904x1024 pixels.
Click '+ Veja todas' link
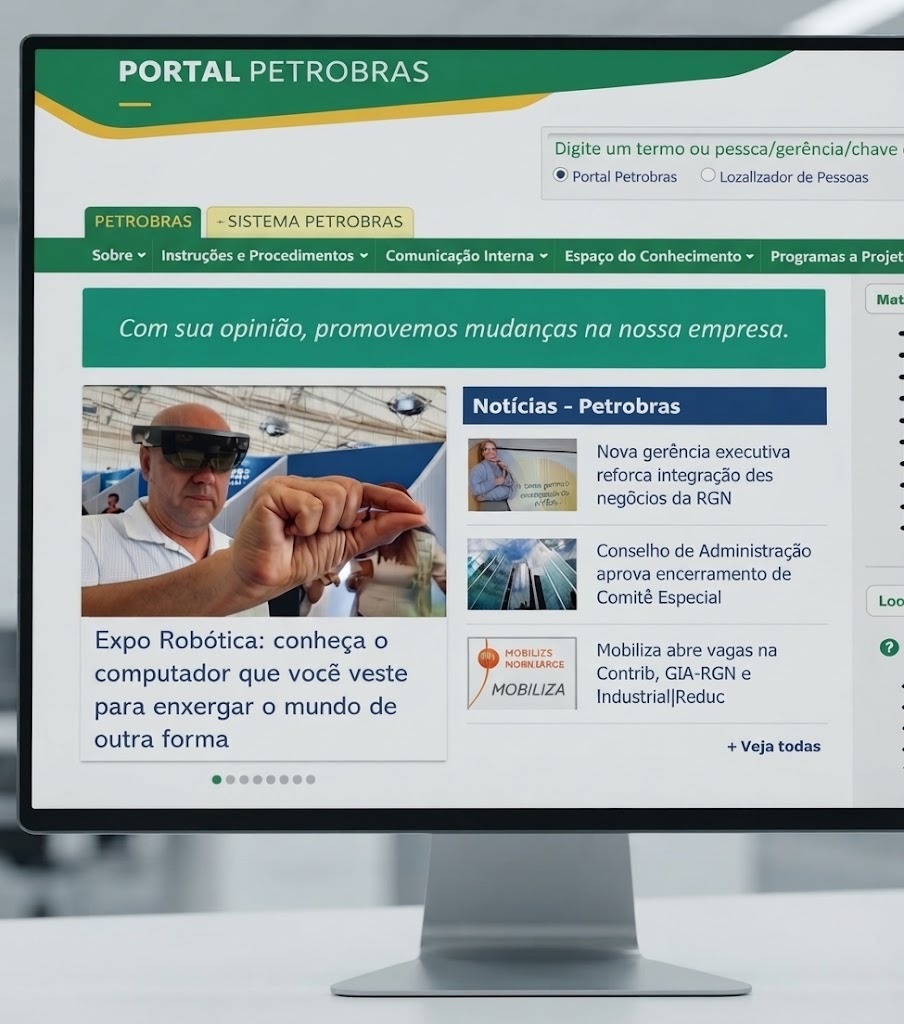(773, 746)
